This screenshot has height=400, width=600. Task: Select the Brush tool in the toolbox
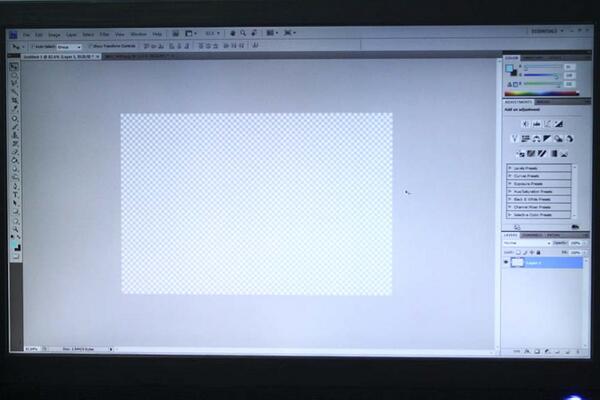(15, 127)
